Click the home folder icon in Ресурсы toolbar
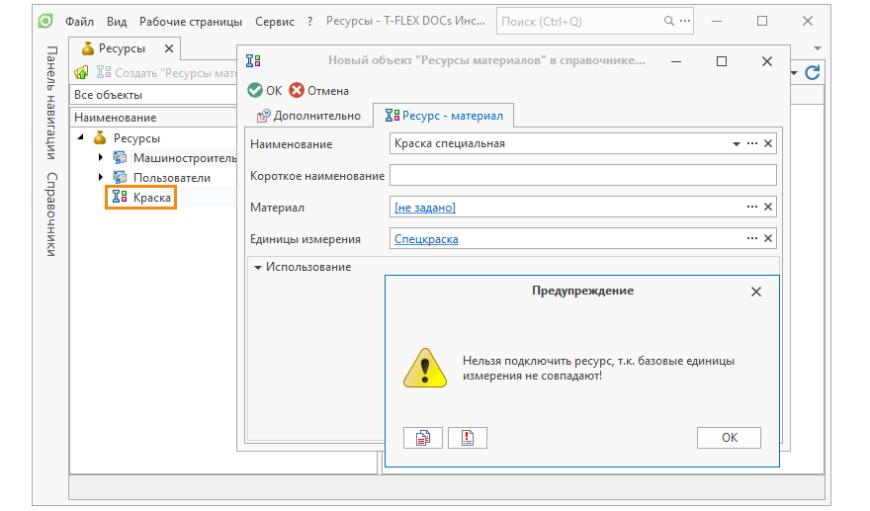The width and height of the screenshot is (870, 511). coord(82,72)
